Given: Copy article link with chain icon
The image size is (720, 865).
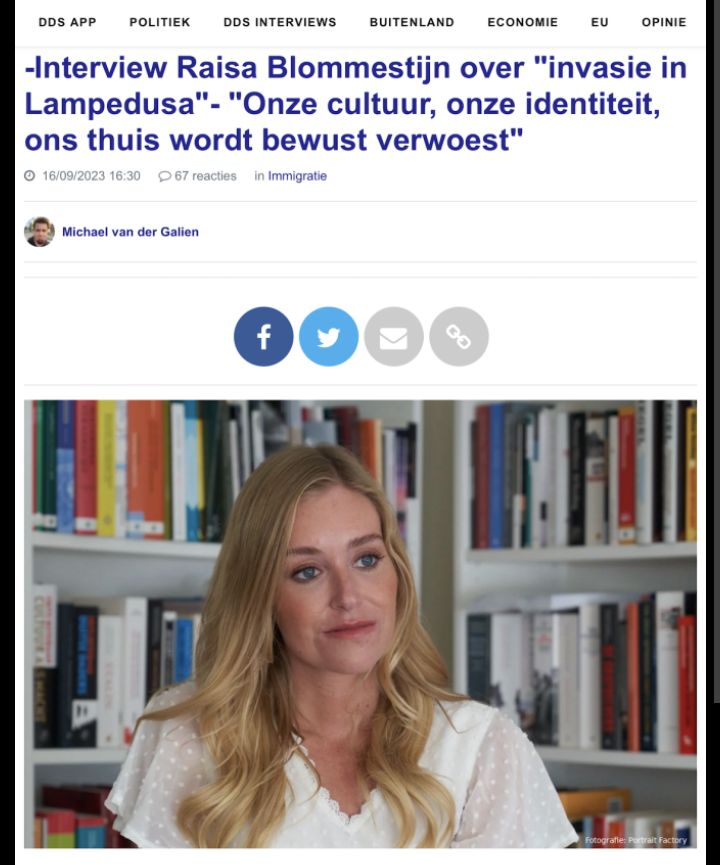Looking at the screenshot, I should (x=458, y=337).
